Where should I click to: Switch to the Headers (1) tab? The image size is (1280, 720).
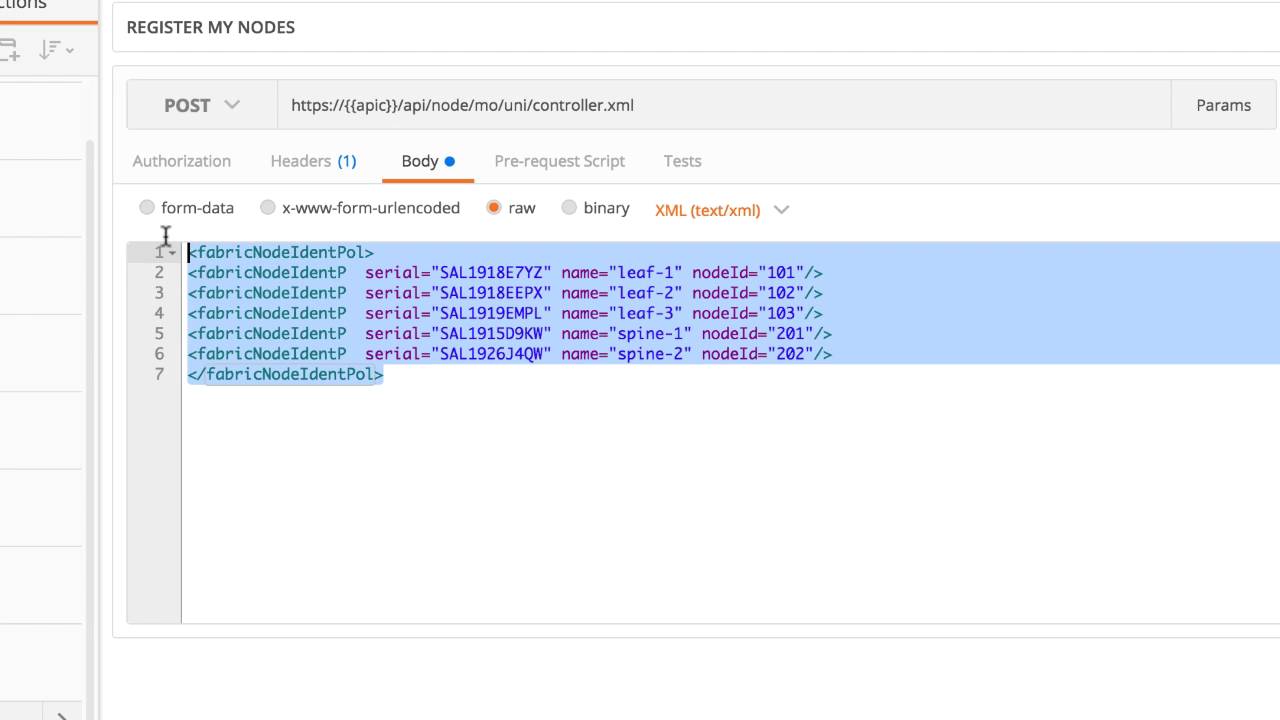313,161
